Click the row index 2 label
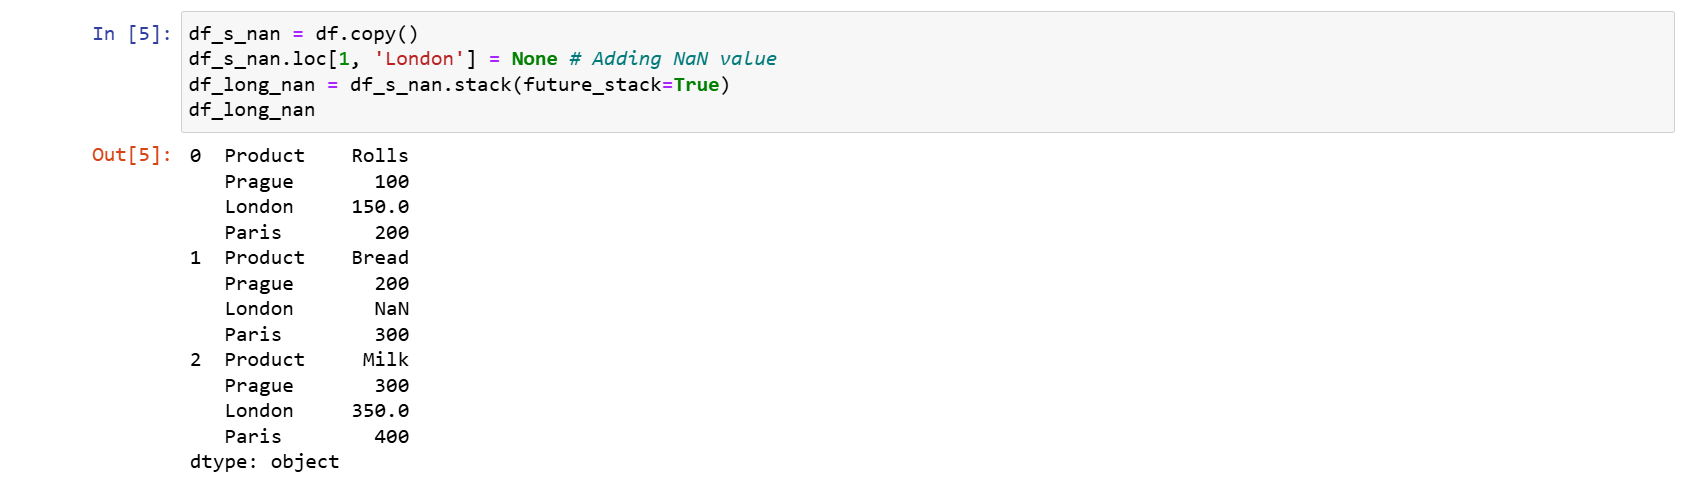 (196, 360)
